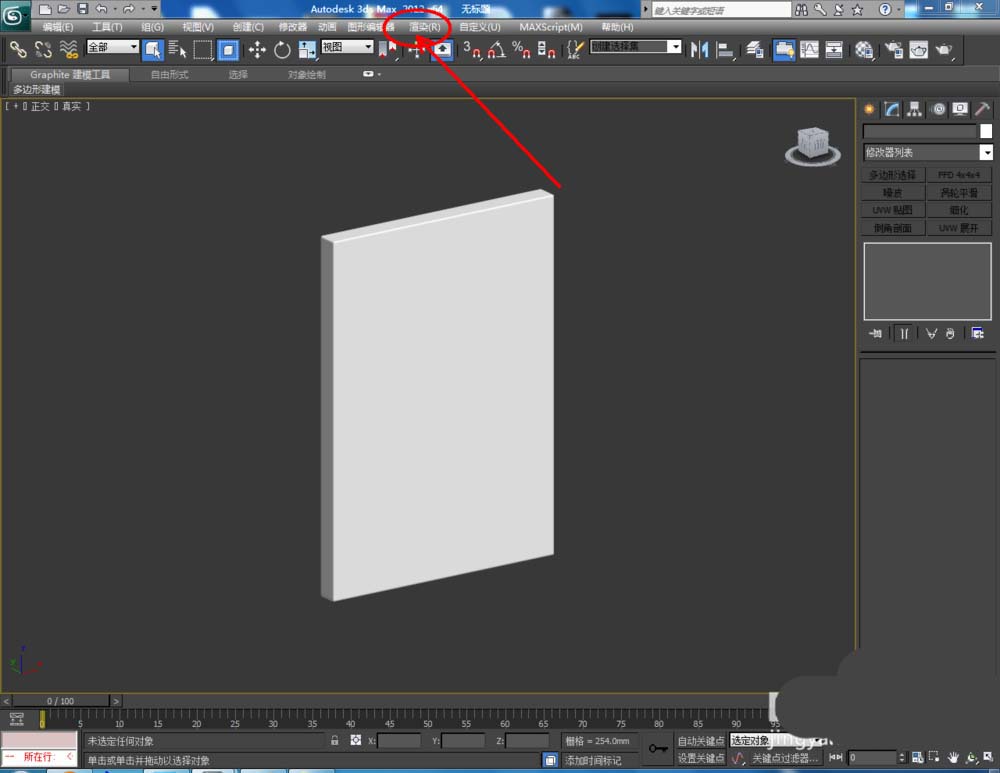Switch to the 自由形式 ribbon tab
Image resolution: width=1000 pixels, height=773 pixels.
[169, 75]
